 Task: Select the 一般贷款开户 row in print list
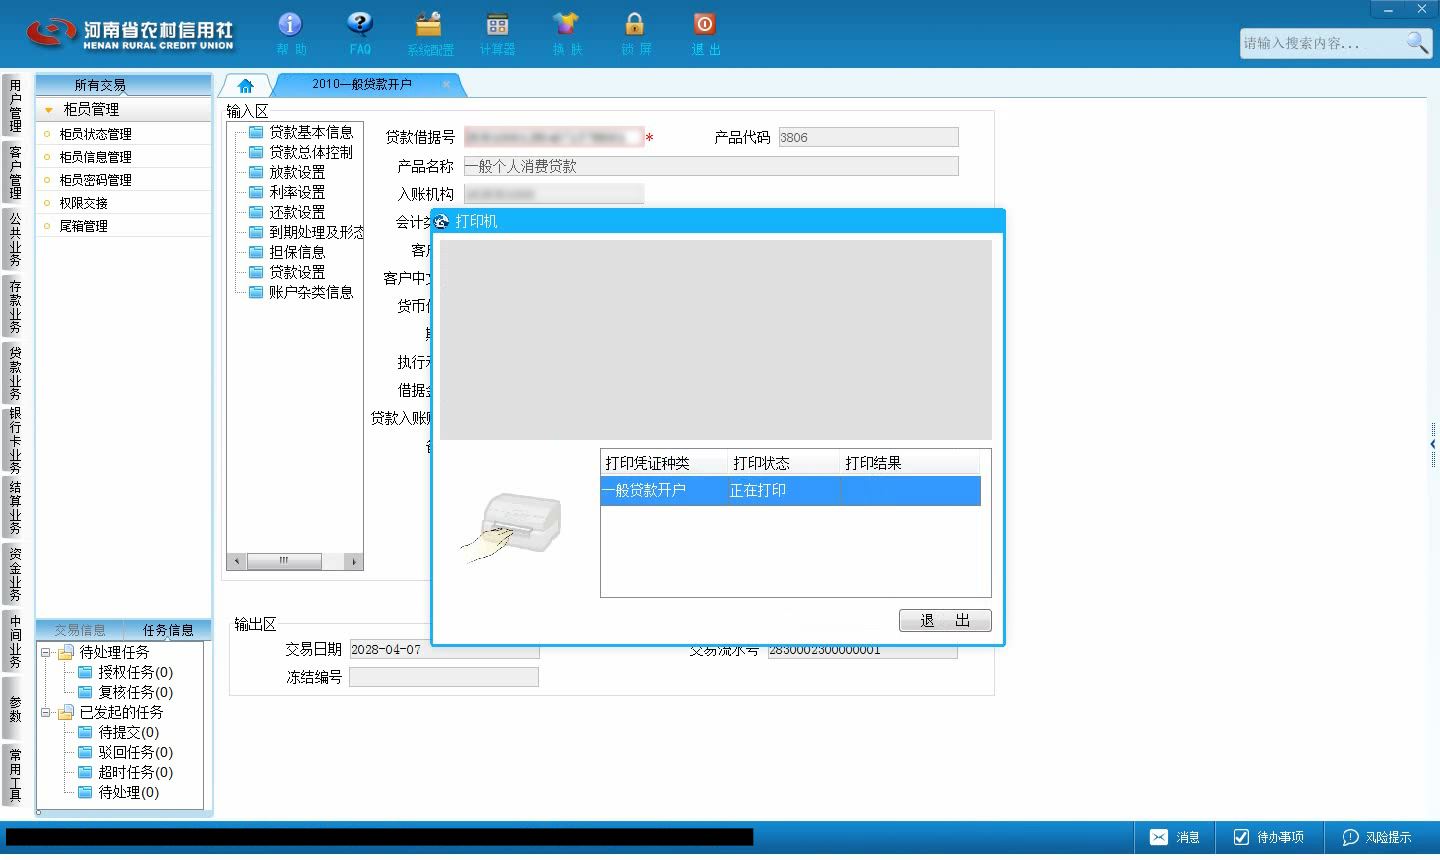790,490
